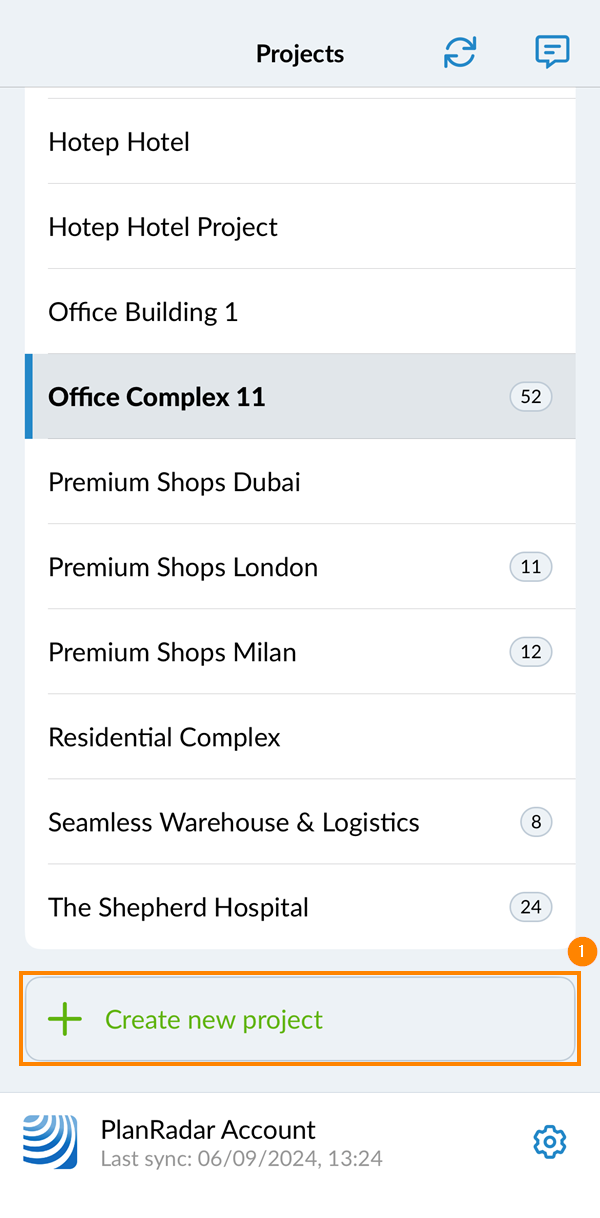Choose Premium Shops London project

[x=183, y=567]
